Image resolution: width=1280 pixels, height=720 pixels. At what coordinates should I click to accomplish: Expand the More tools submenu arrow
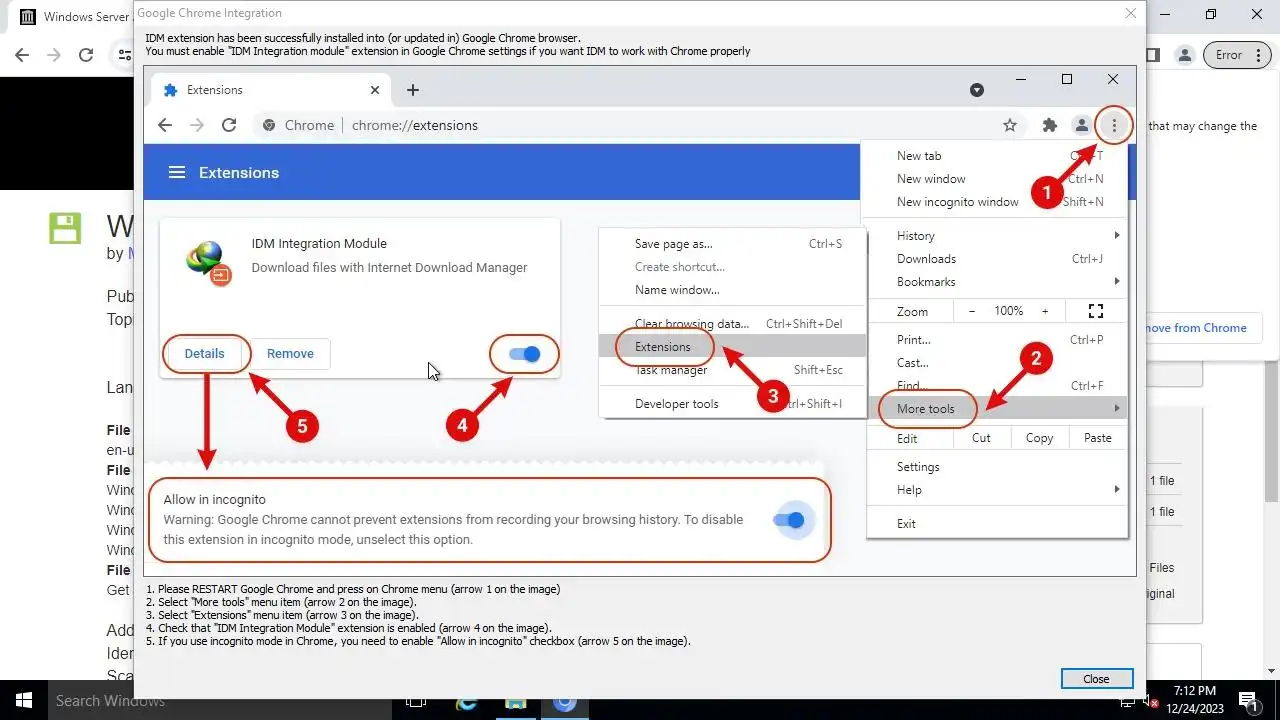point(1117,408)
